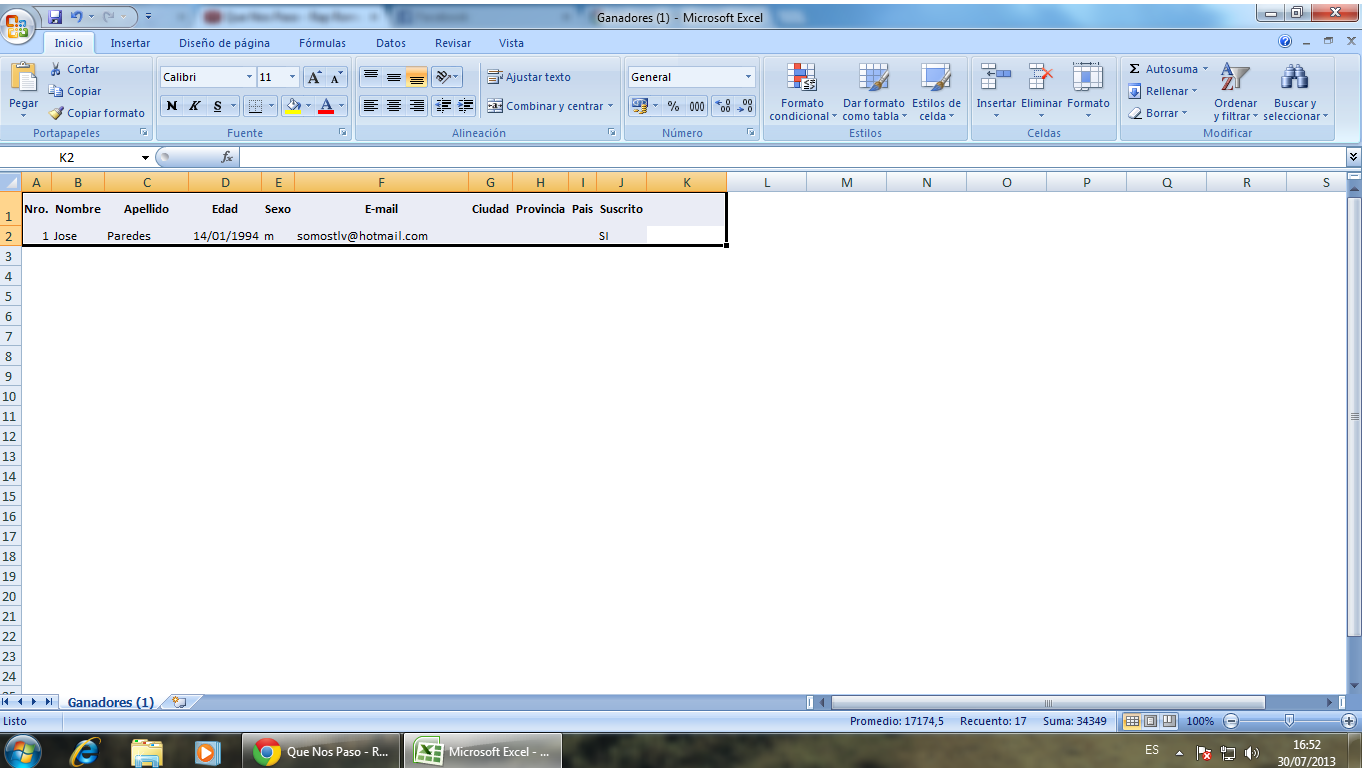This screenshot has width=1366, height=768.
Task: Switch to Fórmulas tab
Action: click(322, 43)
